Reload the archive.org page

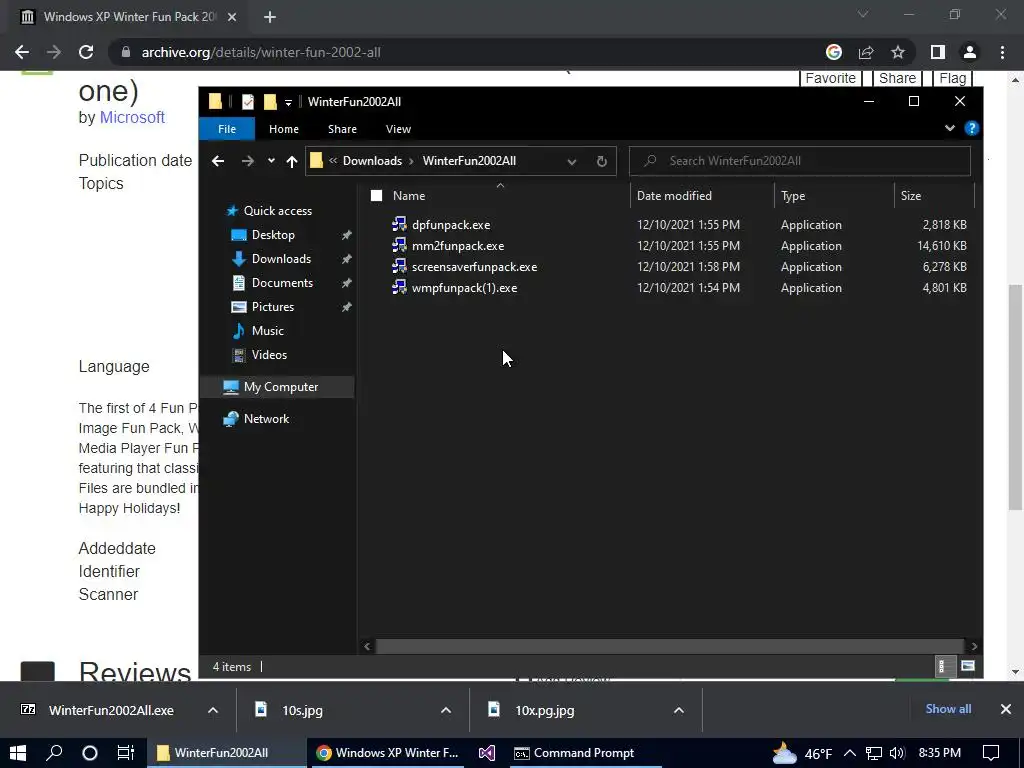pyautogui.click(x=86, y=52)
